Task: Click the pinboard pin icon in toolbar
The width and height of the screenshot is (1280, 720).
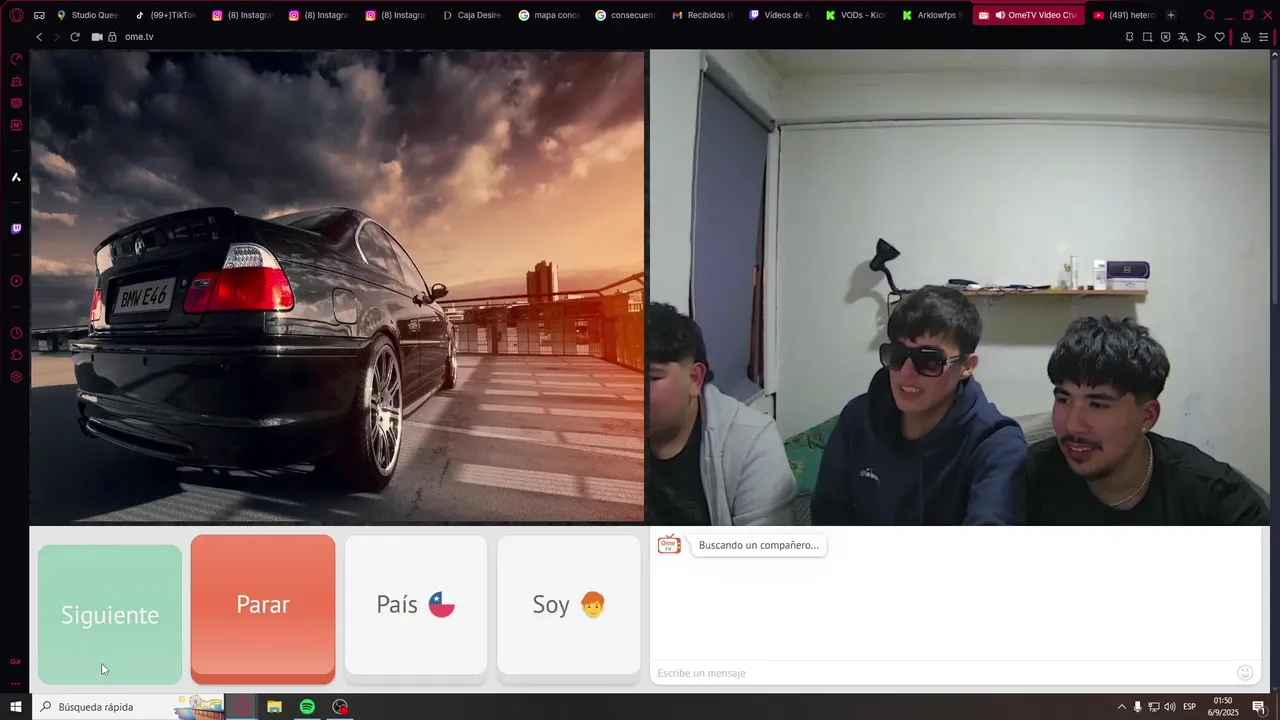Action: pos(1129,37)
